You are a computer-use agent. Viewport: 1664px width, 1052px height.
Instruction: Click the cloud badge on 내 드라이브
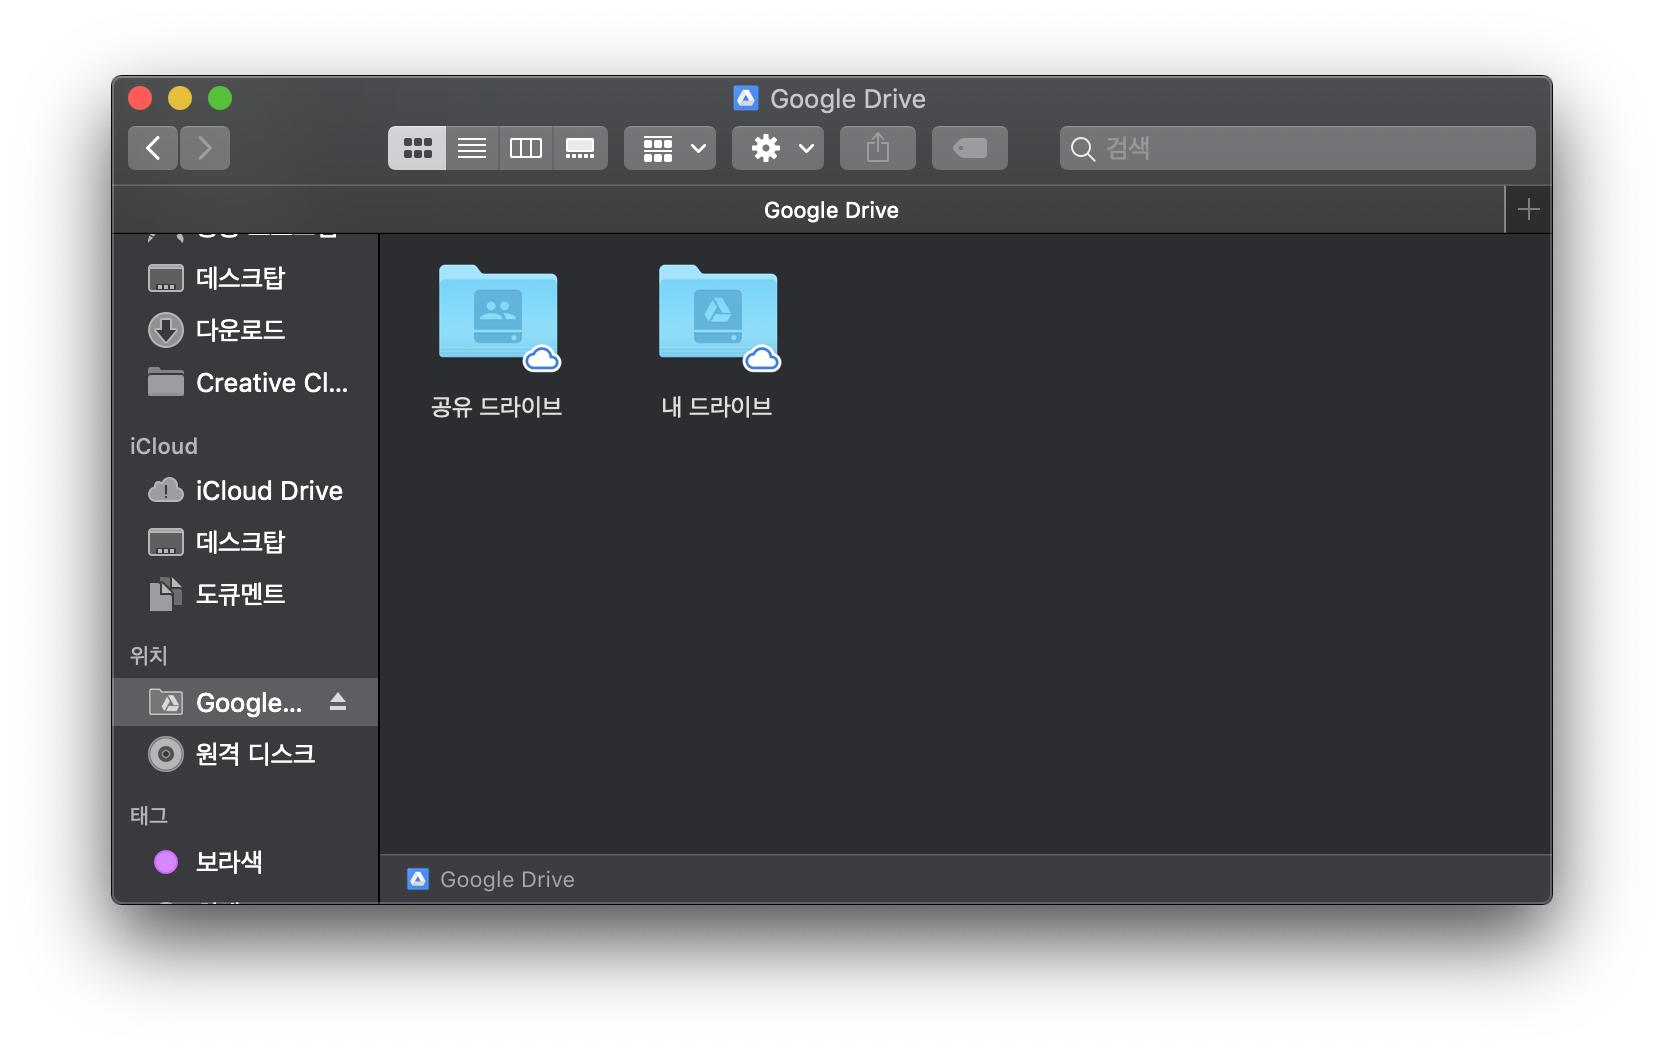pos(762,358)
